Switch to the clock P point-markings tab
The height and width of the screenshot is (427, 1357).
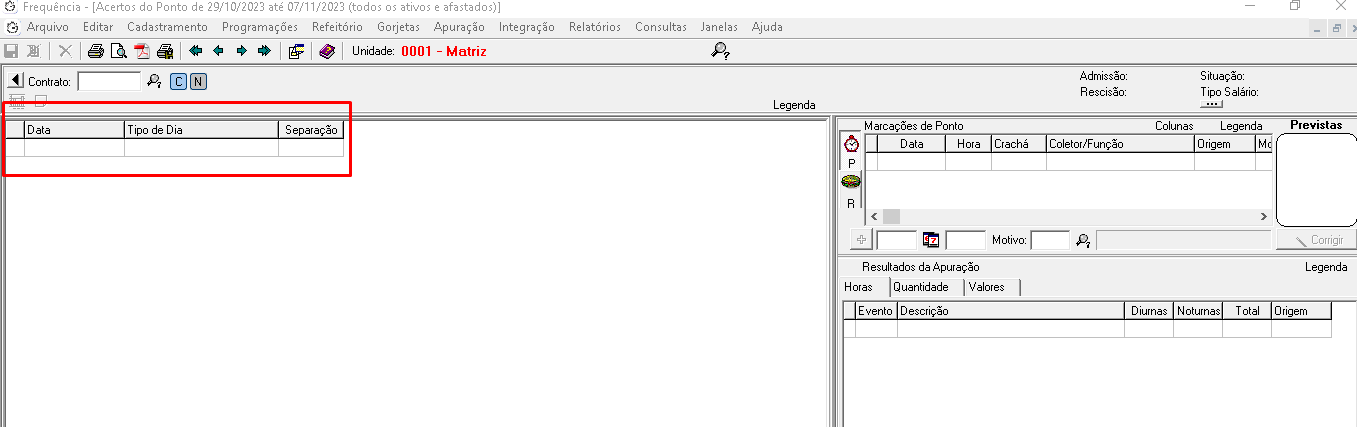(x=851, y=145)
